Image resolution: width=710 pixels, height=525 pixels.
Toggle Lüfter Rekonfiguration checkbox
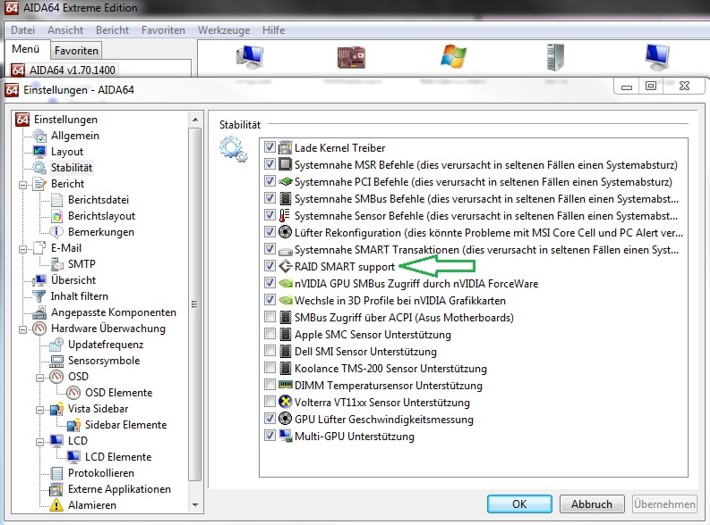point(270,232)
